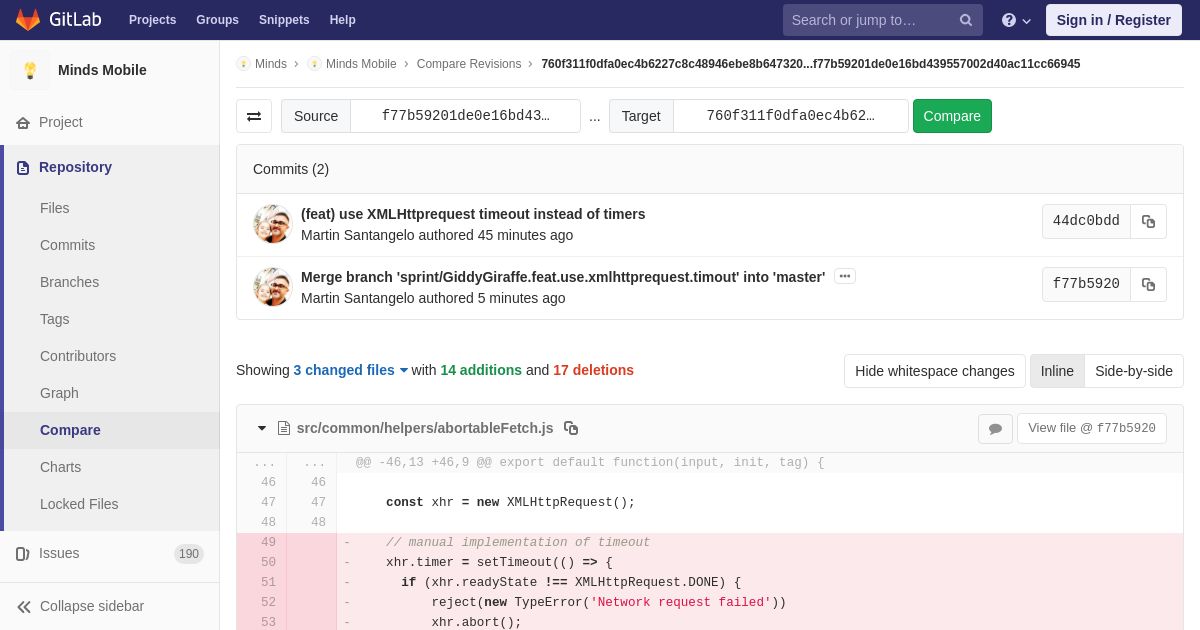Click the search magnifier icon

[x=966, y=20]
